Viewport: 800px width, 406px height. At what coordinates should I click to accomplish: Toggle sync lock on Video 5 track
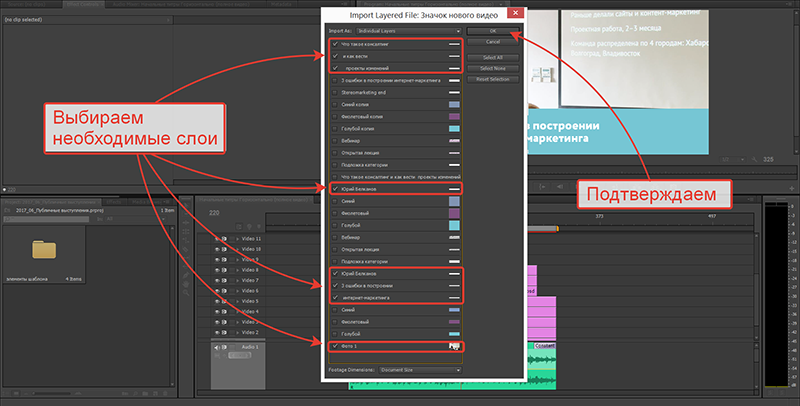click(225, 301)
